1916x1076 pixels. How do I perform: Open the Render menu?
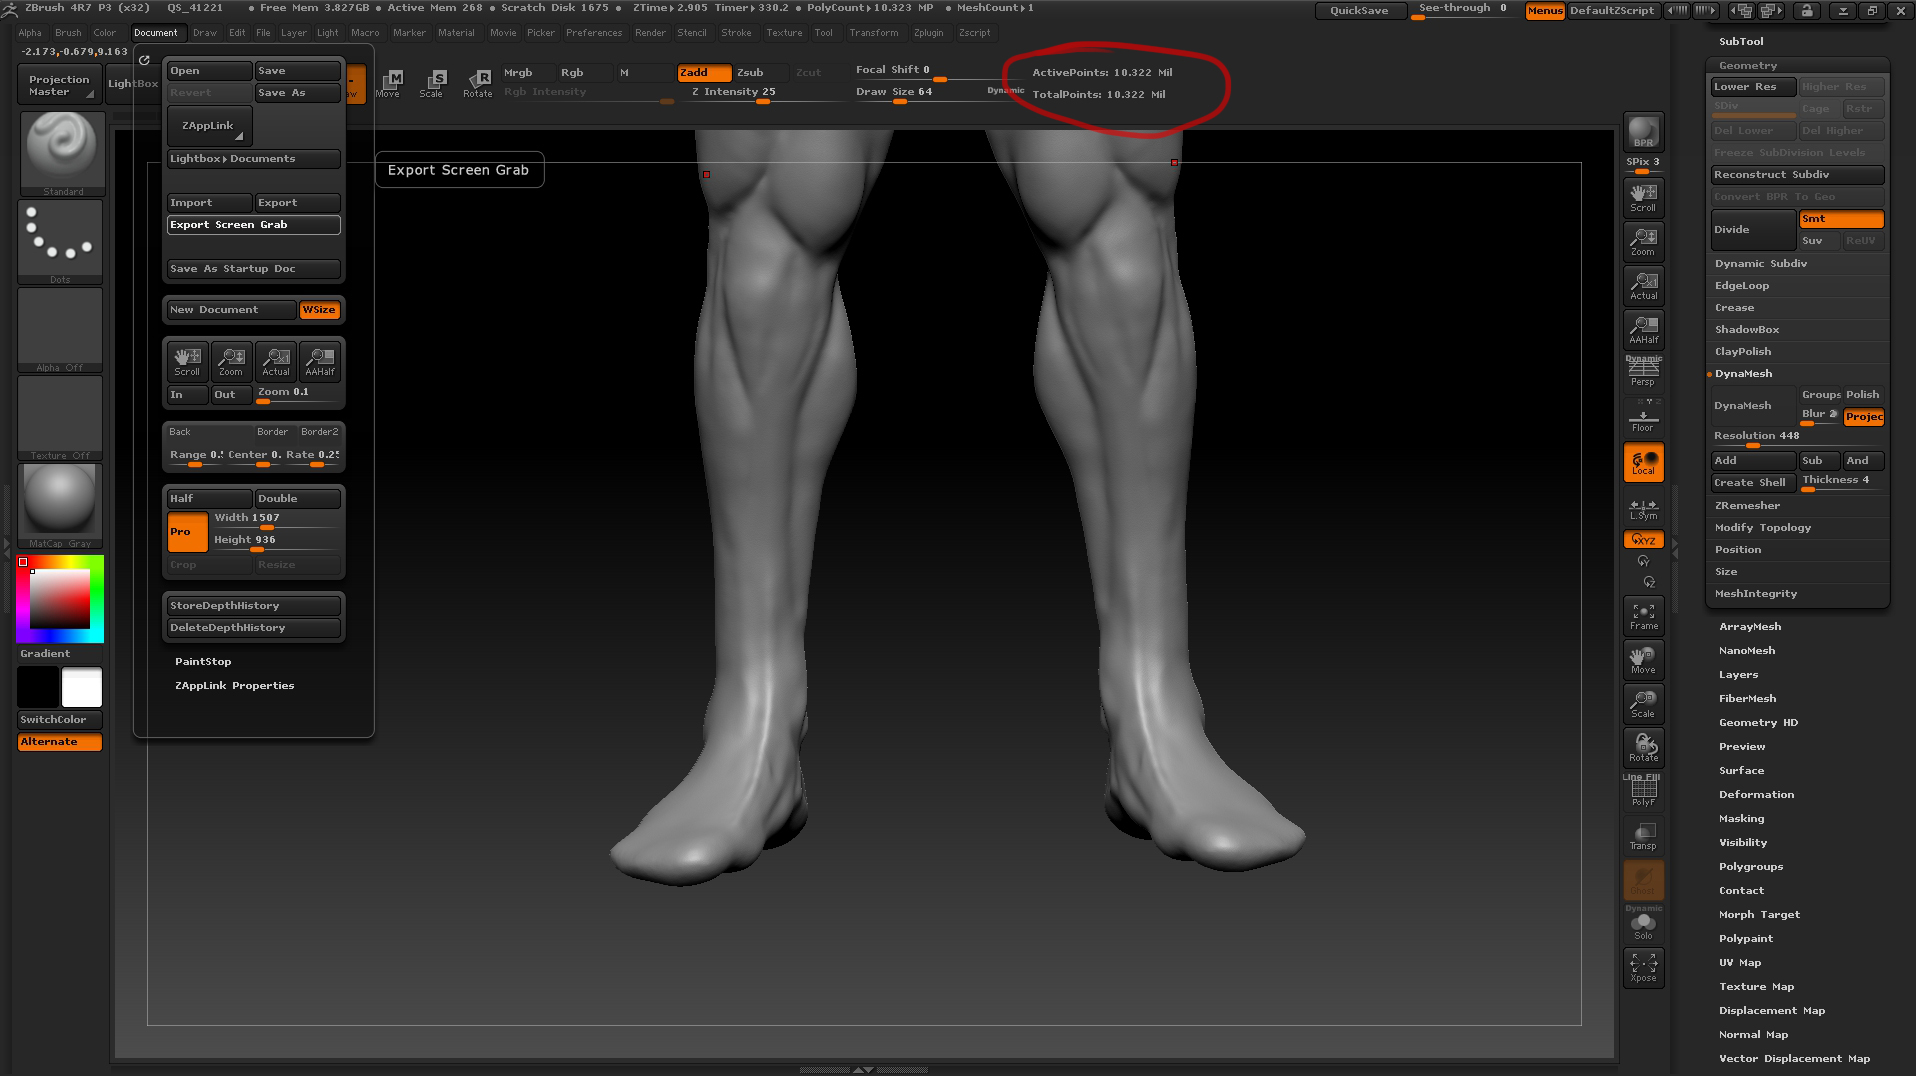650,33
